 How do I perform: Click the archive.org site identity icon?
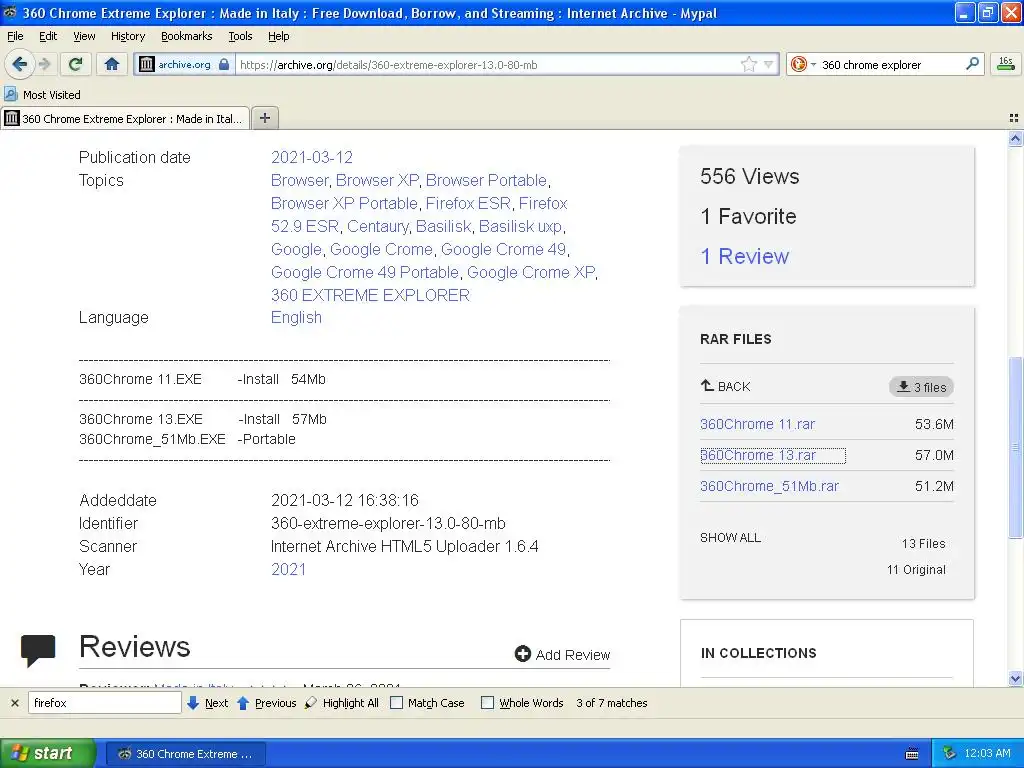[147, 64]
